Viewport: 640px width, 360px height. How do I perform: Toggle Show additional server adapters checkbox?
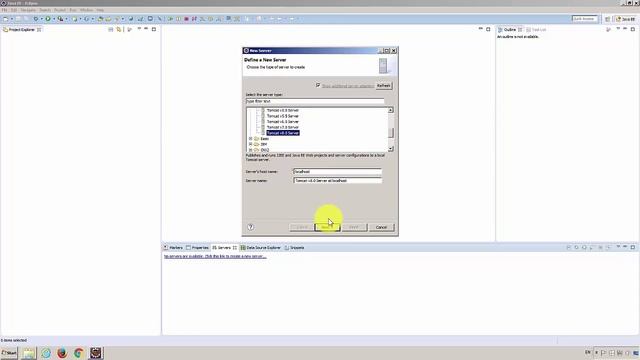(x=318, y=85)
